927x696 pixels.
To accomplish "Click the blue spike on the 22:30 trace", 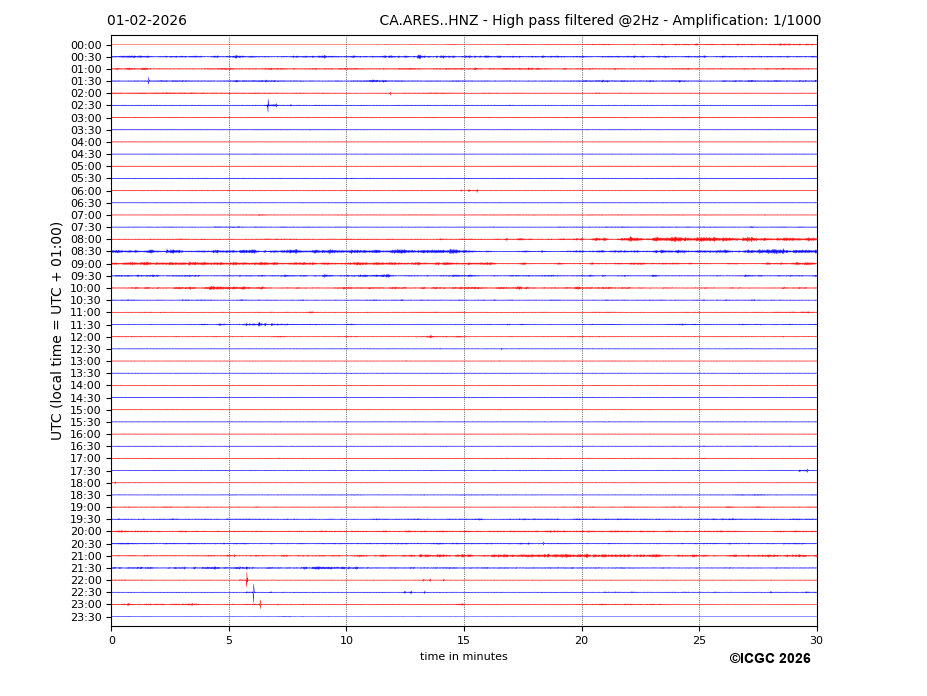I will (253, 592).
